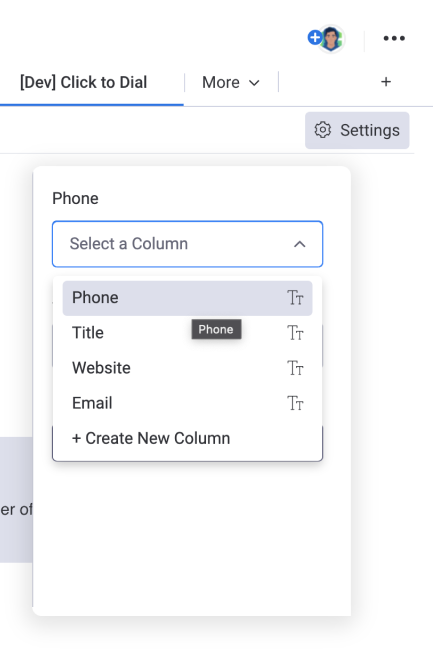433x650 pixels.
Task: Click the Phone tooltip label
Action: coord(216,329)
